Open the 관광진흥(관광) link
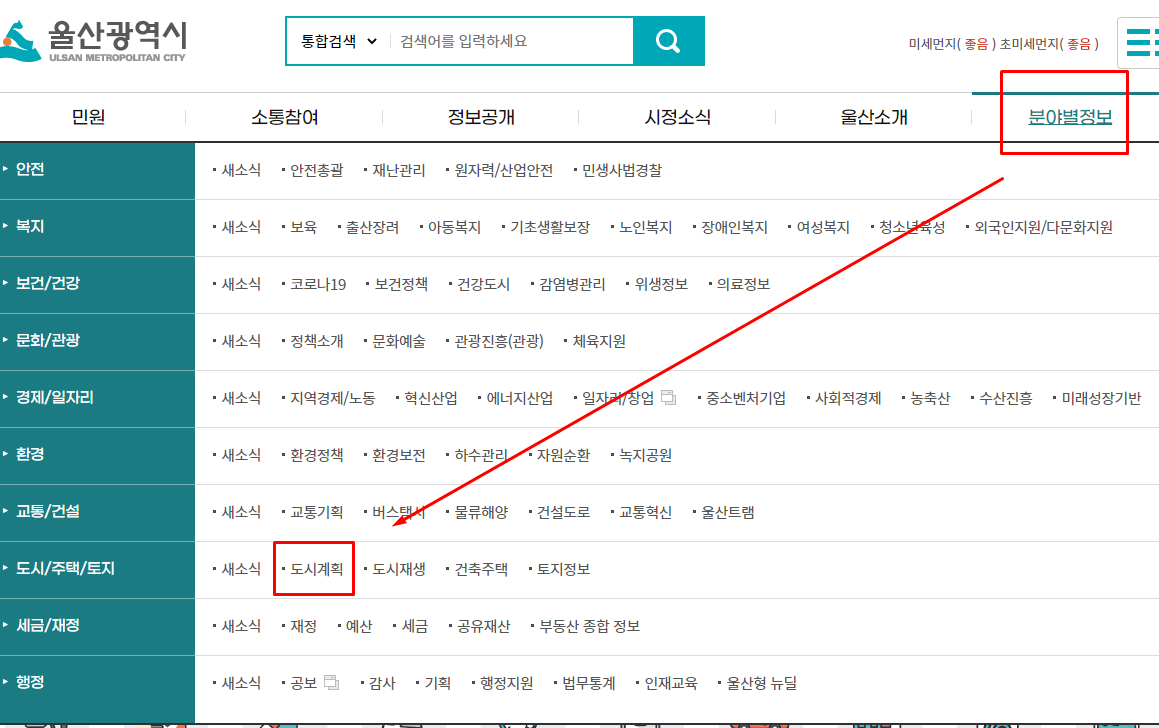Screen dimensions: 1159x728 click(499, 341)
